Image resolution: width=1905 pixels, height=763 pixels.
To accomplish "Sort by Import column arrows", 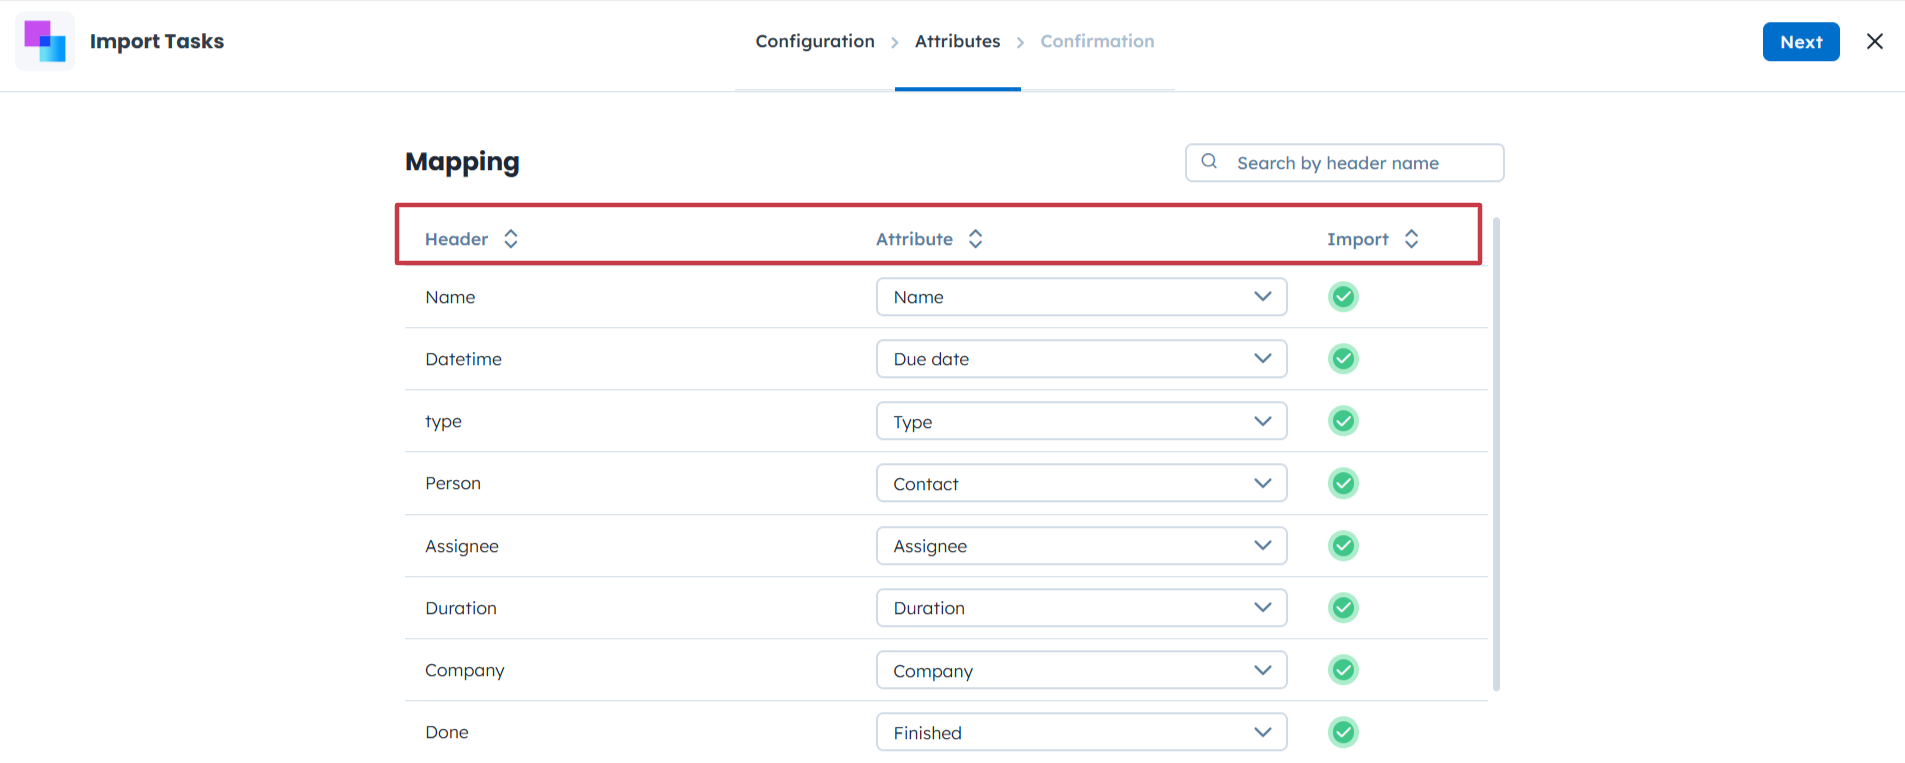I will (x=1411, y=239).
